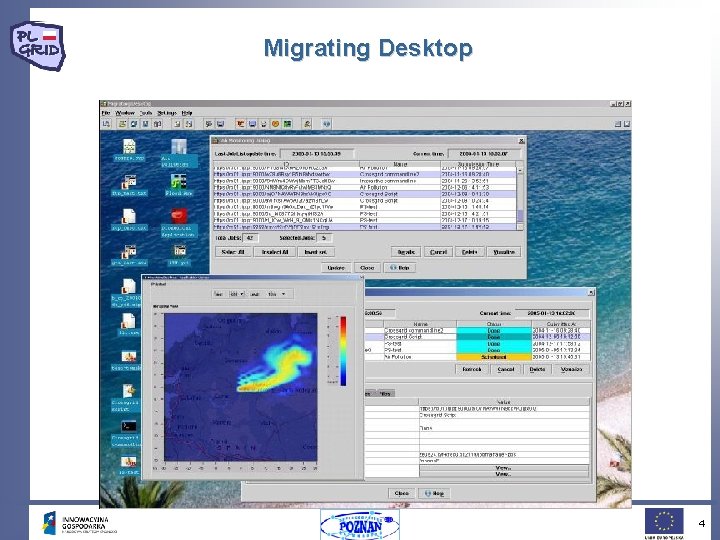Click Help in Job Monitoring dialog

[x=399, y=268]
